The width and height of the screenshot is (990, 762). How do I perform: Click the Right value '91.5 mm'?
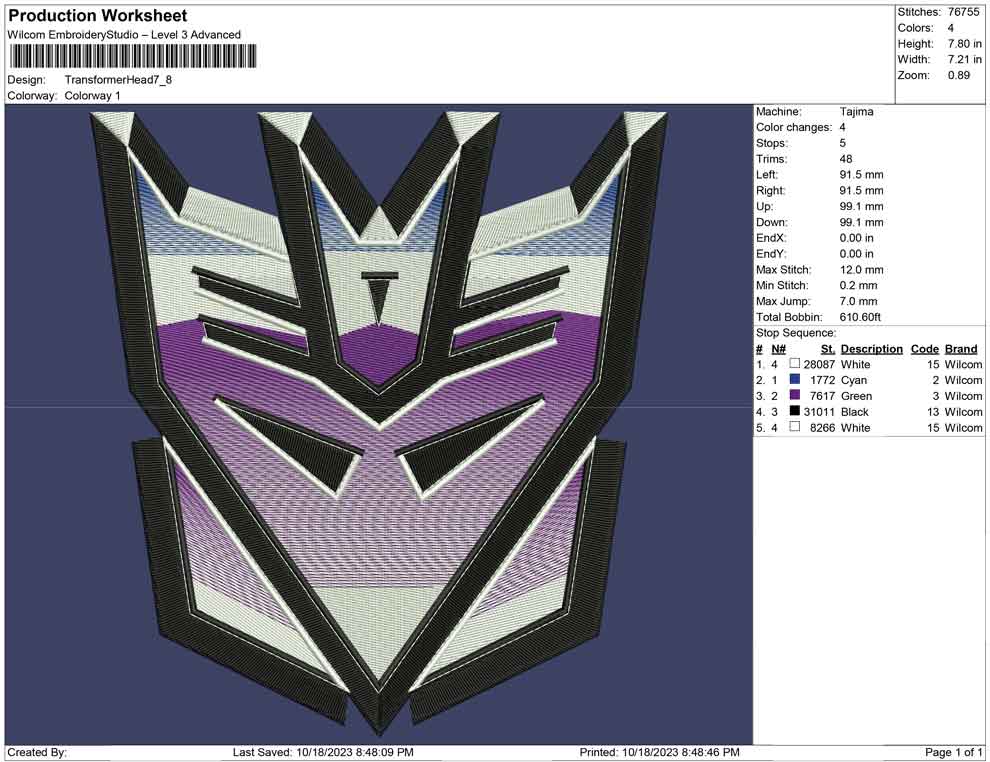point(861,191)
